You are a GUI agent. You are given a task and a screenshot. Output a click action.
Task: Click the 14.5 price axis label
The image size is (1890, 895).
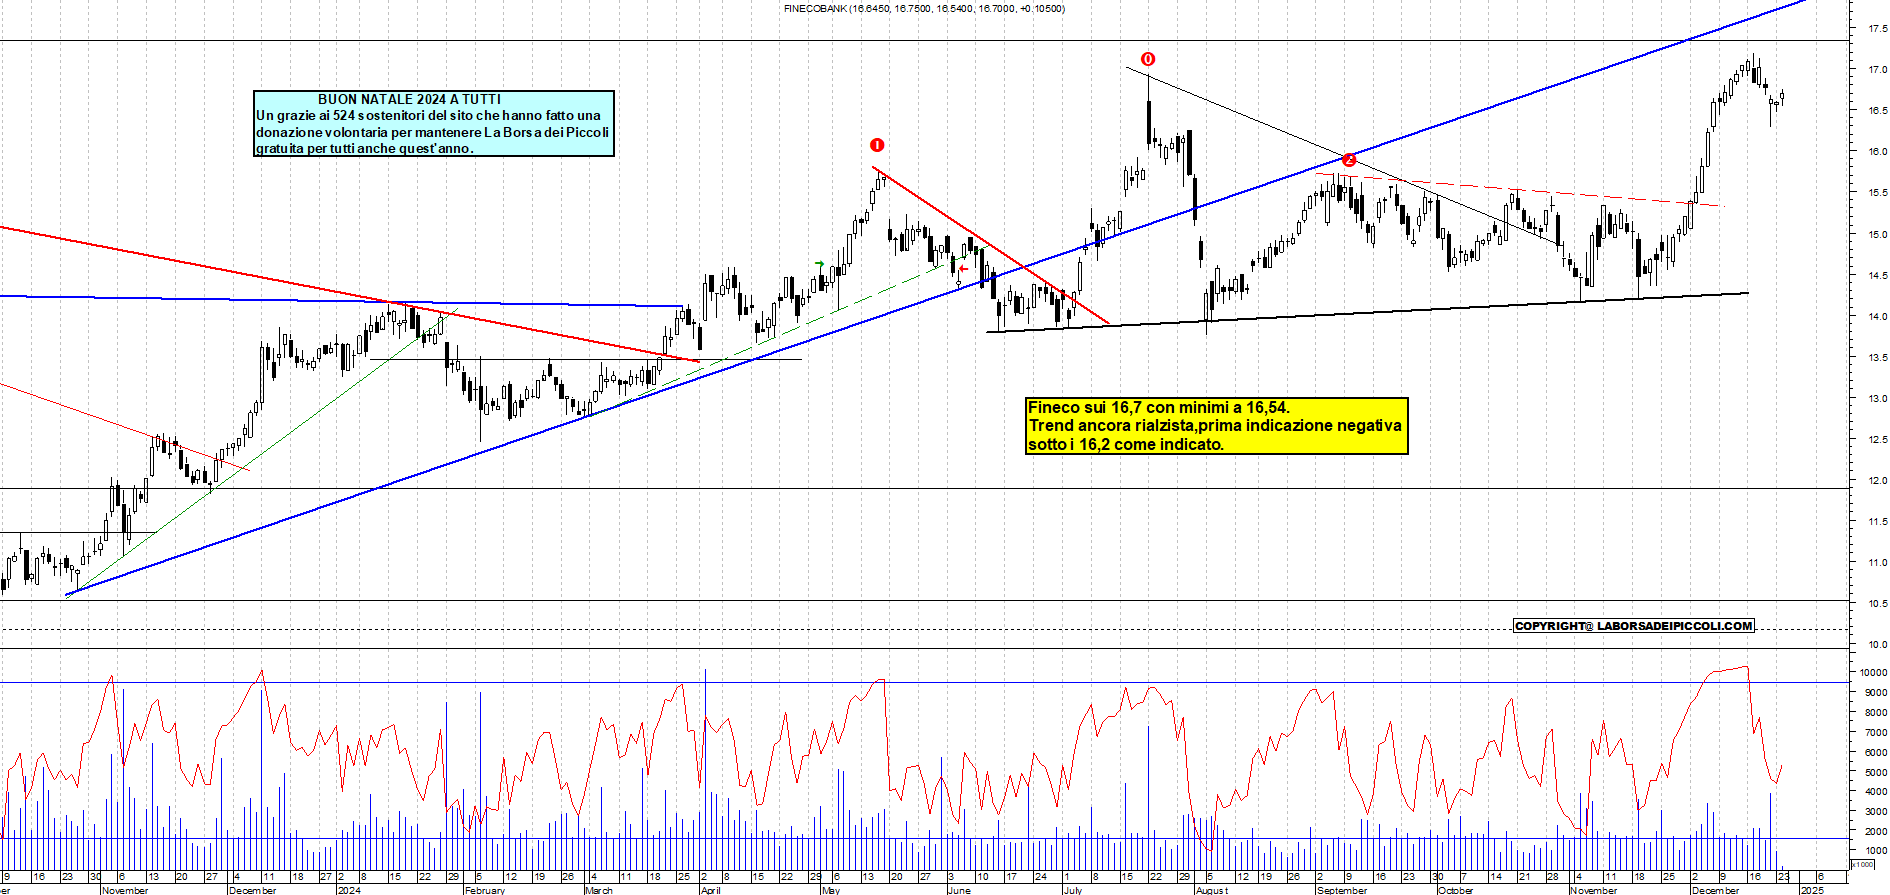coord(1878,275)
